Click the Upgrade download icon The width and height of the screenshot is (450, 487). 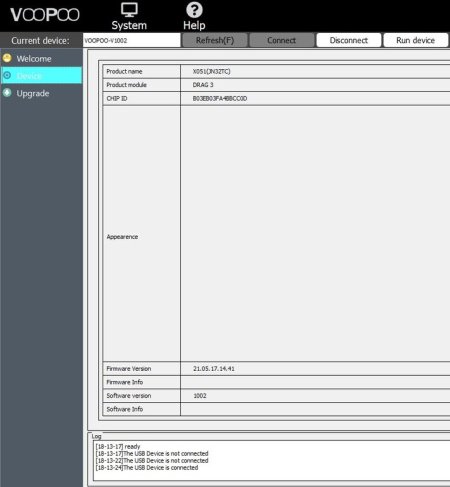7,92
